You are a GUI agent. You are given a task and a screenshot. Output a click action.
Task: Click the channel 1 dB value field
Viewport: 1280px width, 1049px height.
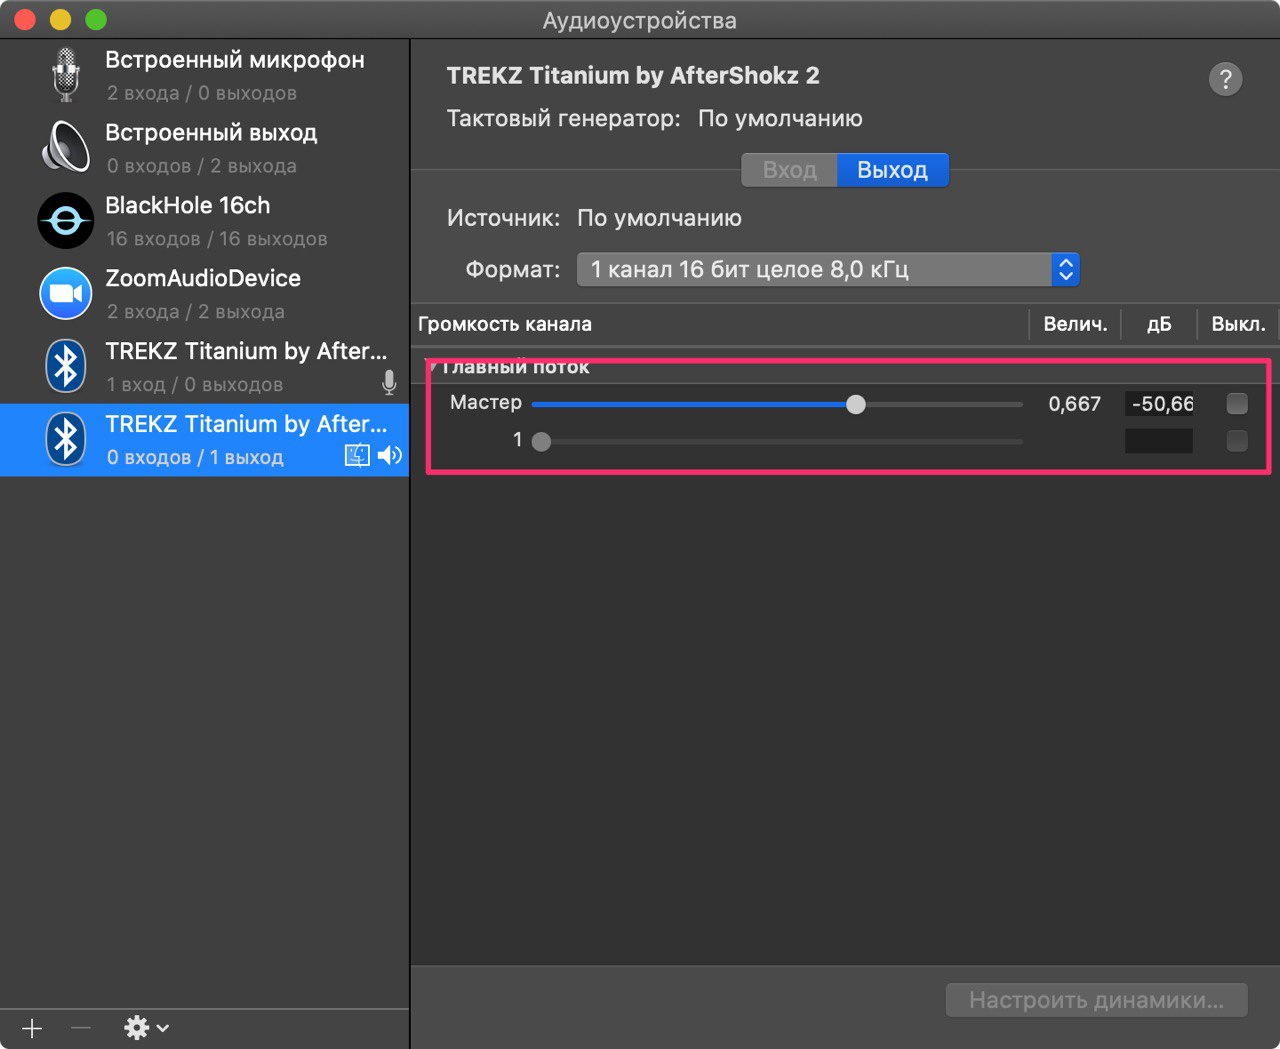tap(1159, 441)
